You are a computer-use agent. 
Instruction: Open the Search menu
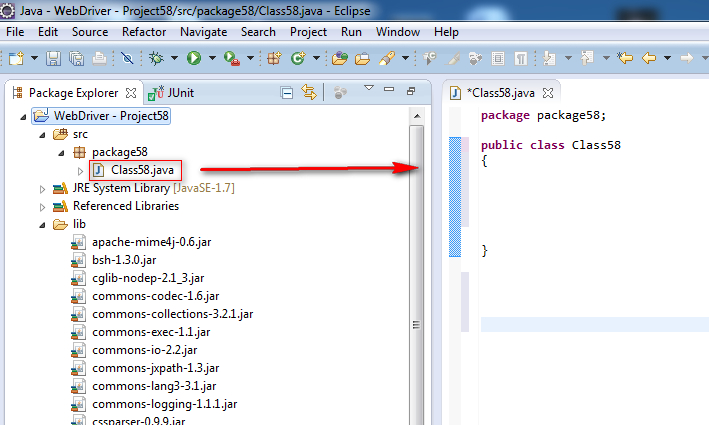(258, 32)
